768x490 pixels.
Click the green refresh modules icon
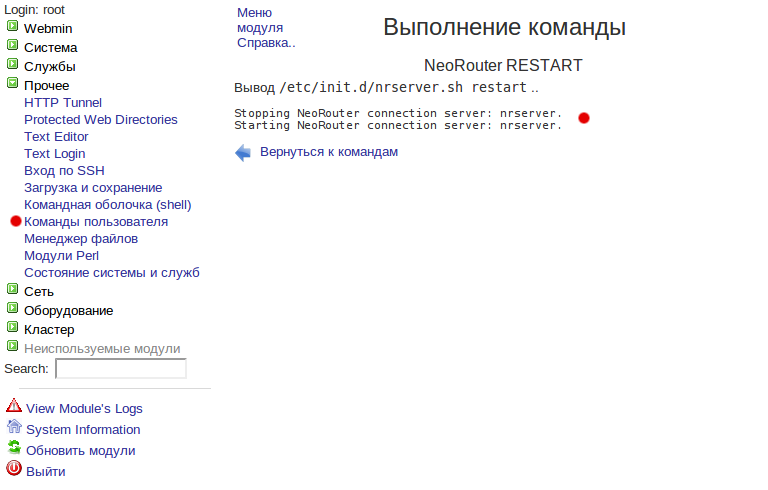click(x=14, y=447)
